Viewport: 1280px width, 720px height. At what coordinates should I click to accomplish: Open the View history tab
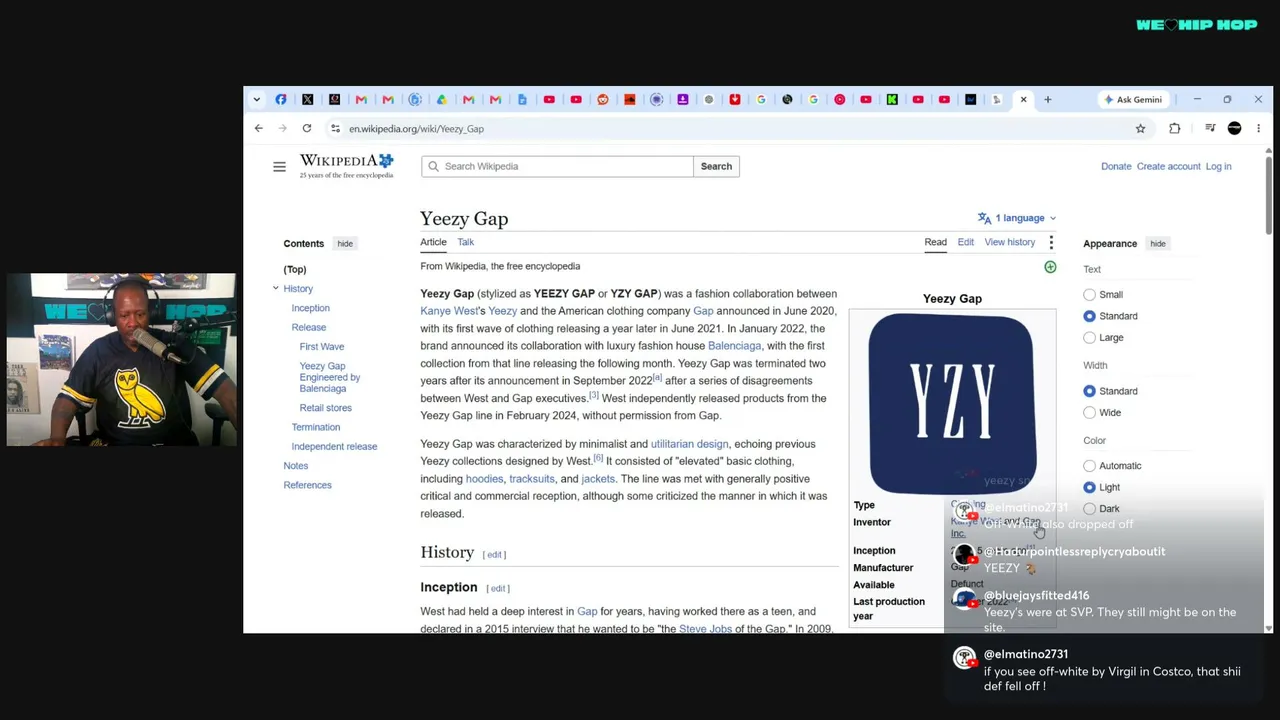click(1010, 242)
